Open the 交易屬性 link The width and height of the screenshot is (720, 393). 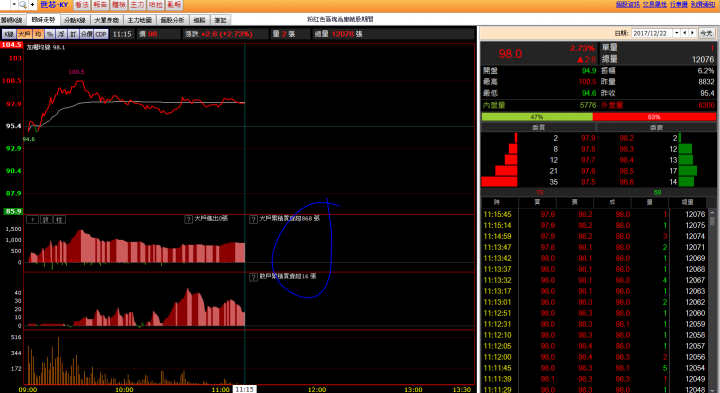coord(654,4)
